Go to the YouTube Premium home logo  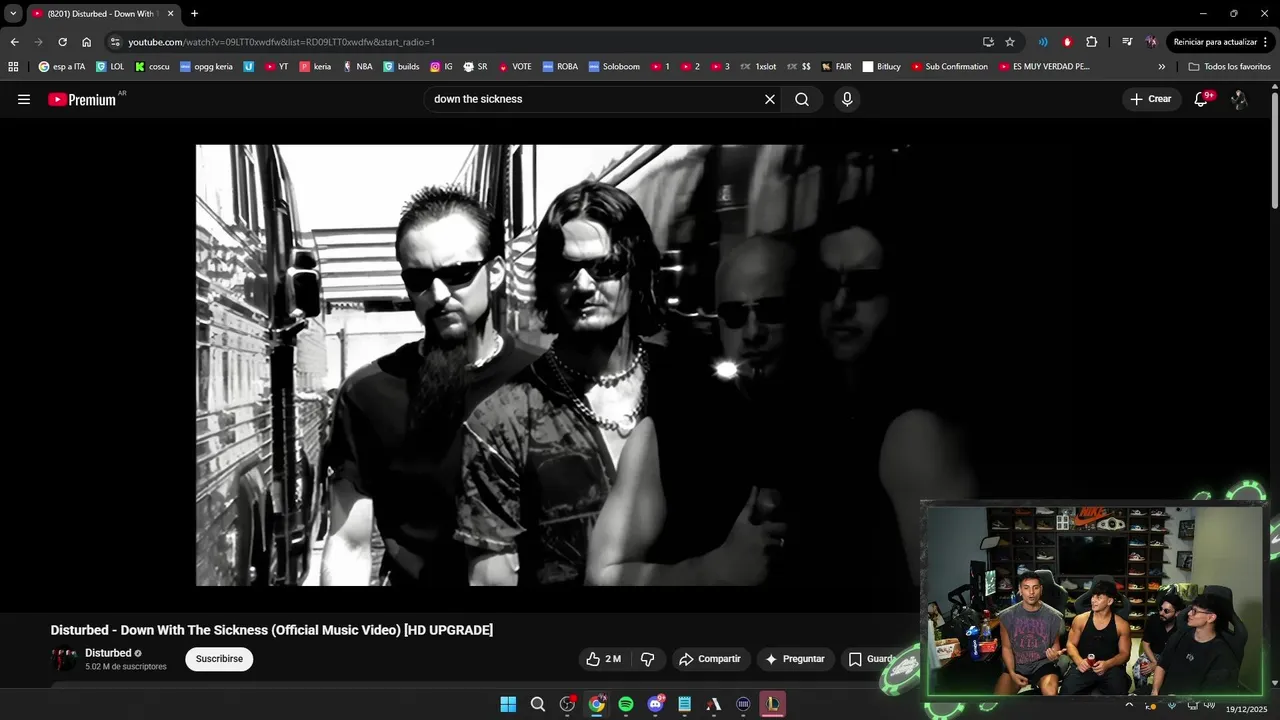coord(84,99)
